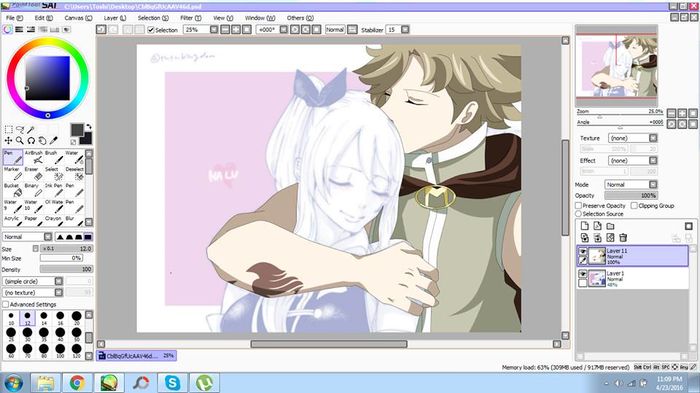The image size is (700, 393).
Task: Open the zoom percentage 25% dropdown
Action: point(214,29)
